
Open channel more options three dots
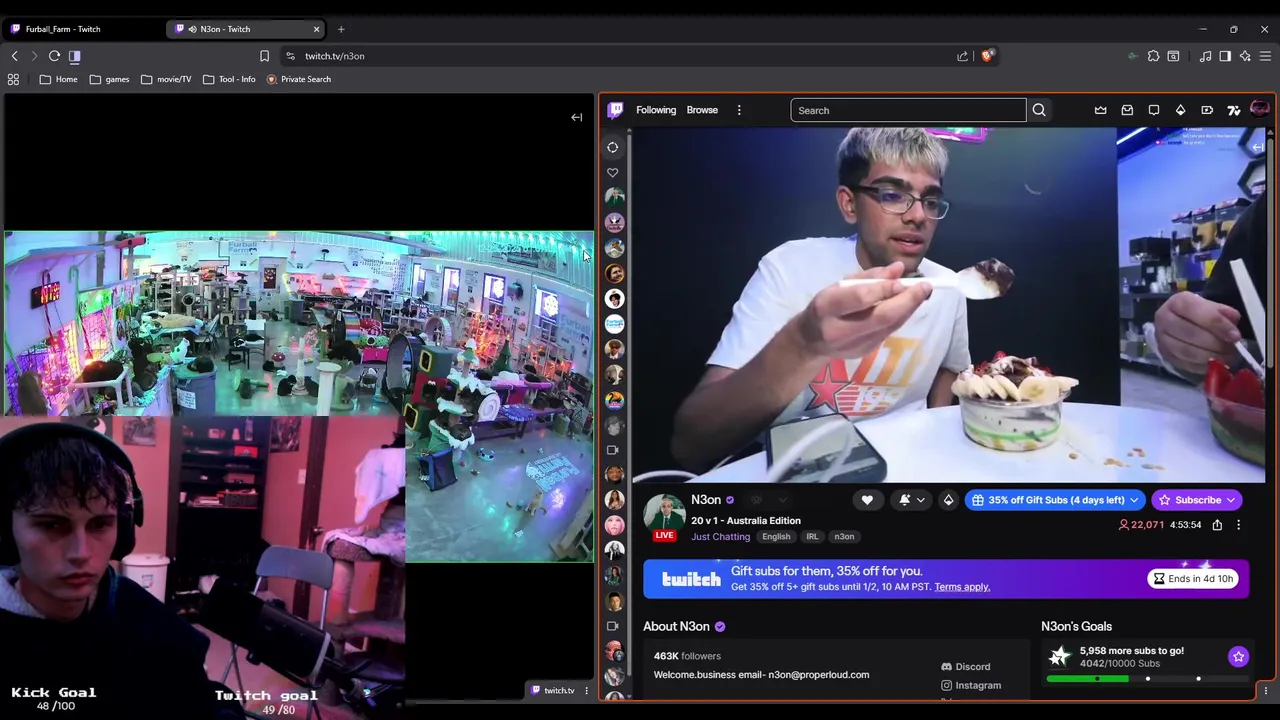tap(1238, 525)
